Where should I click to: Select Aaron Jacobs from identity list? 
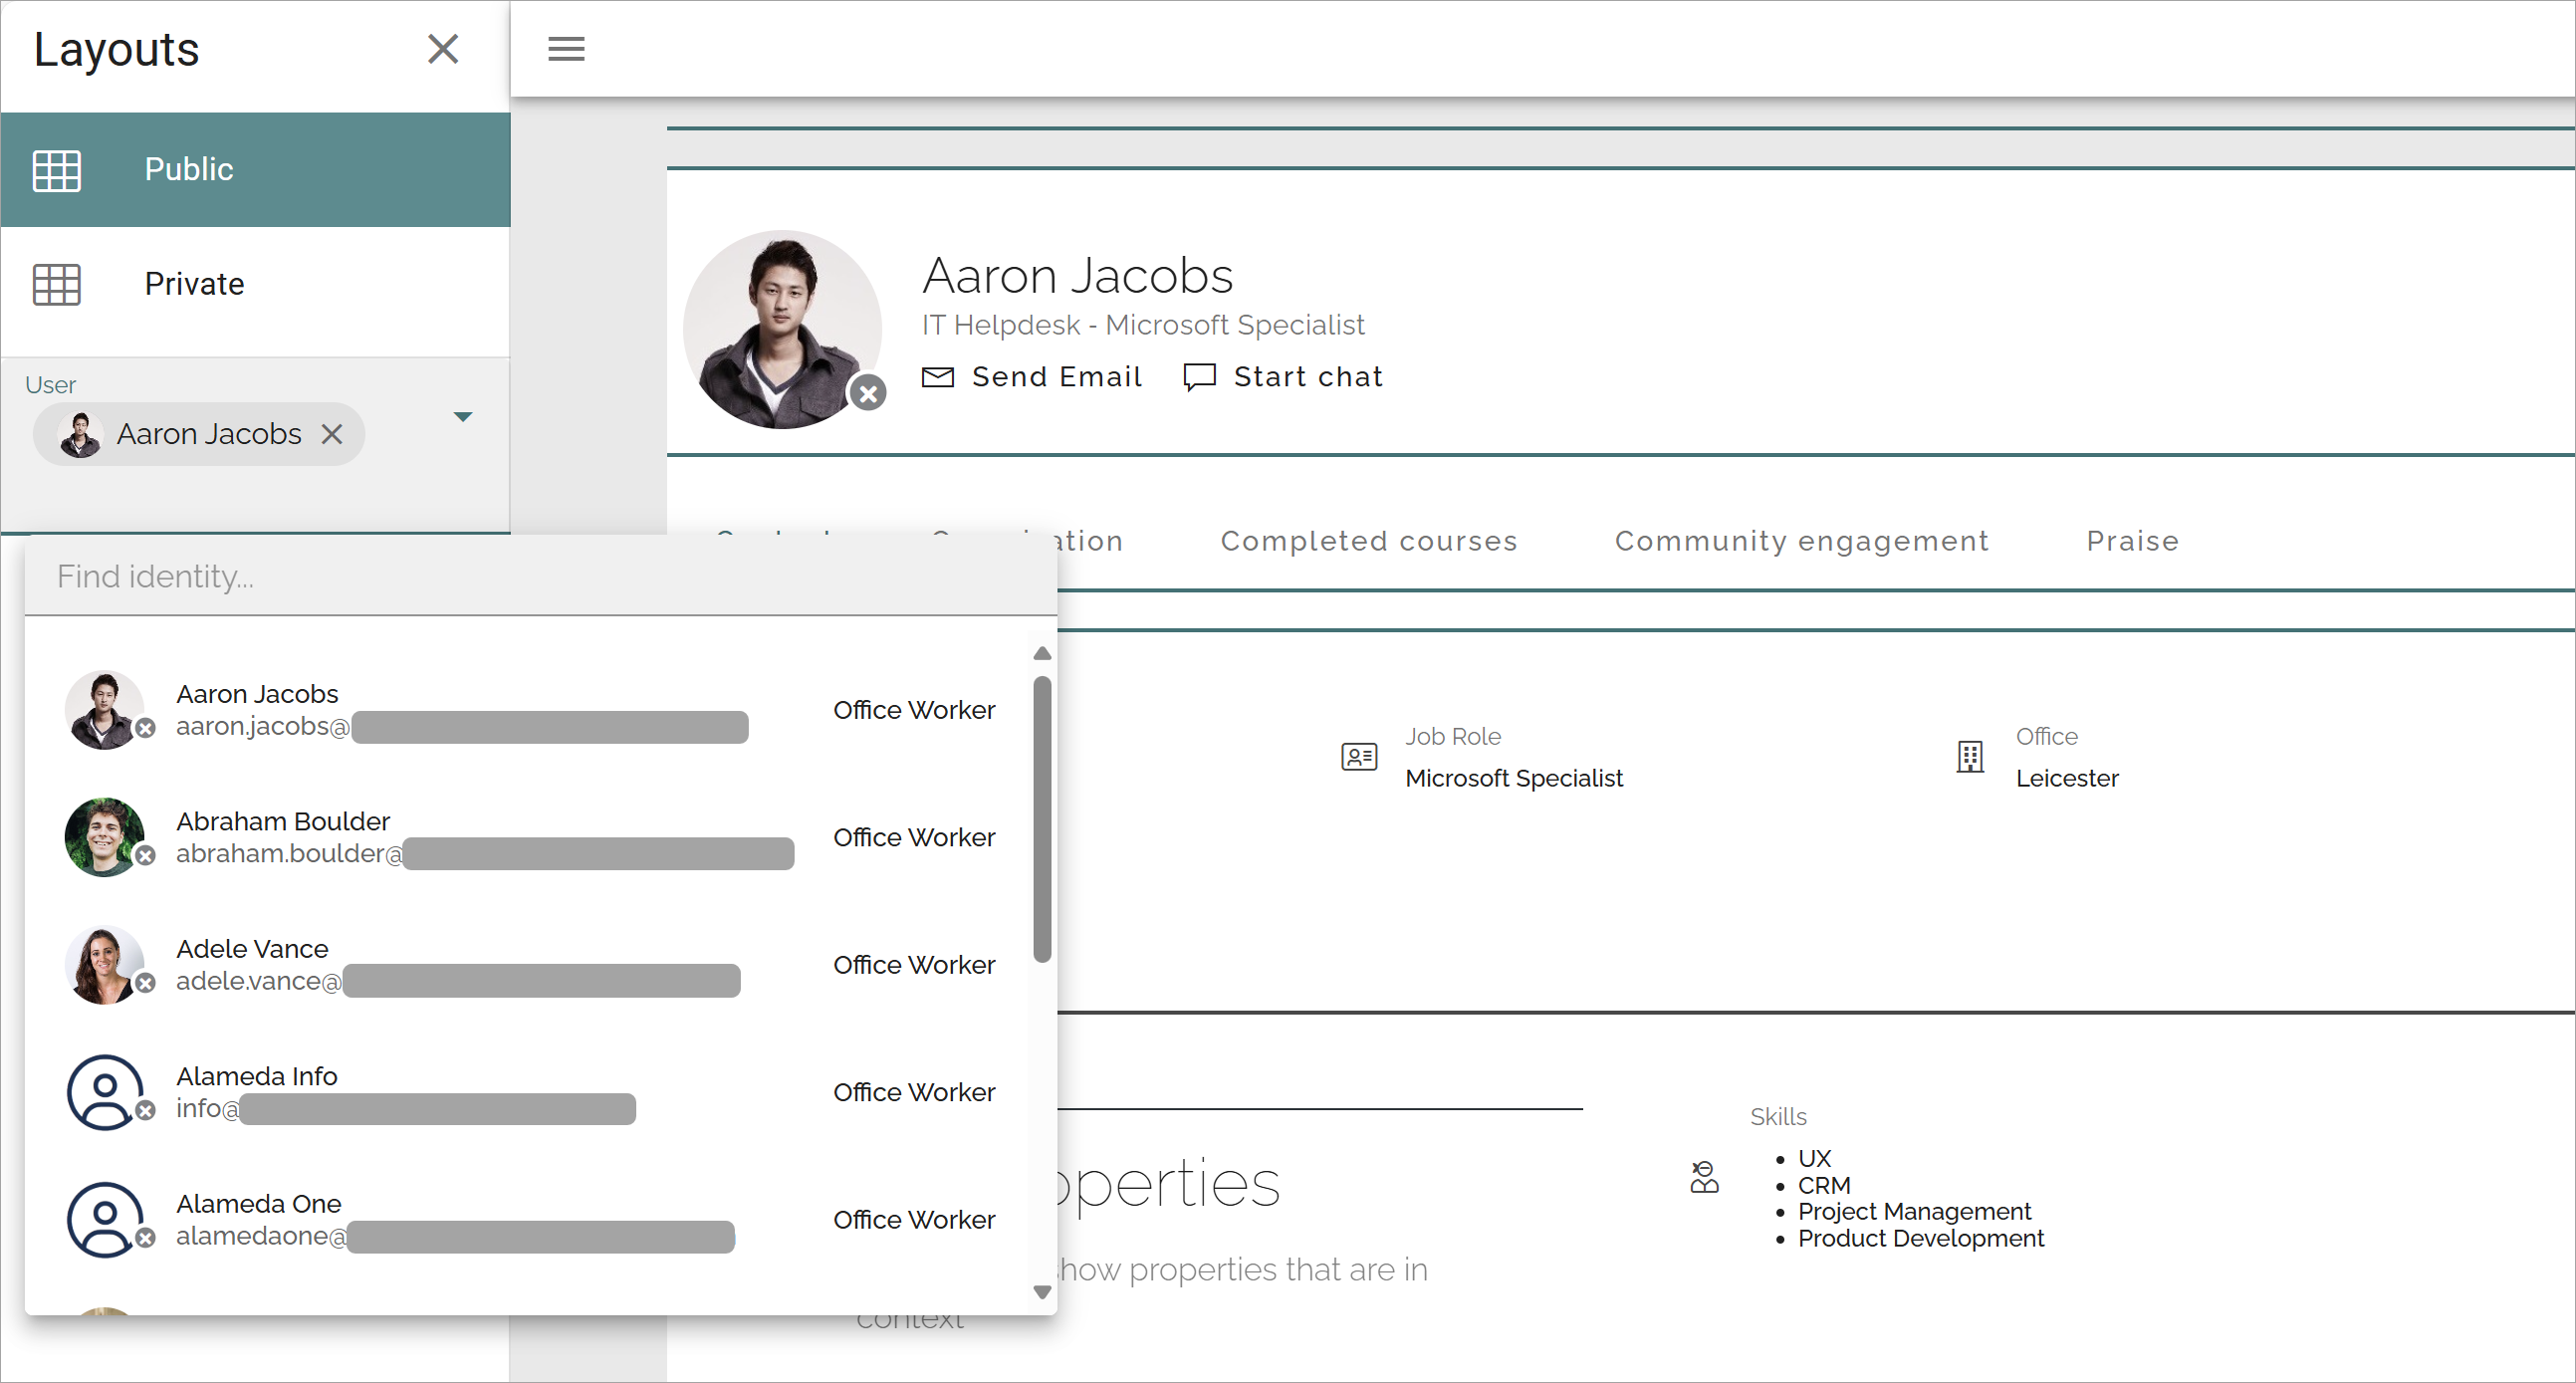coord(530,710)
